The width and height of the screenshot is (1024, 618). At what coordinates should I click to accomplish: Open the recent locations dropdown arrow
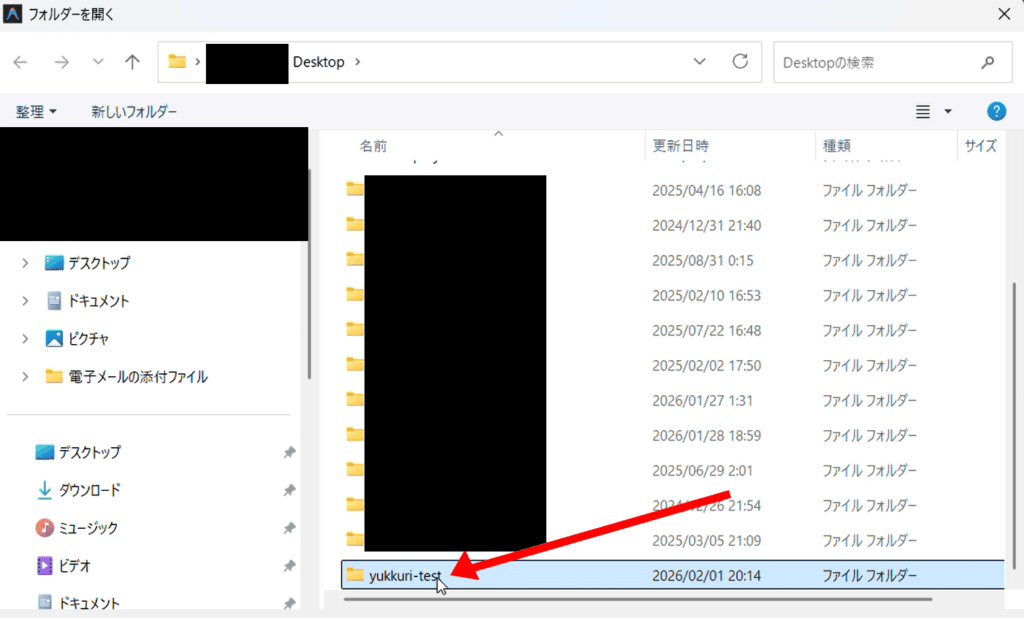point(98,62)
